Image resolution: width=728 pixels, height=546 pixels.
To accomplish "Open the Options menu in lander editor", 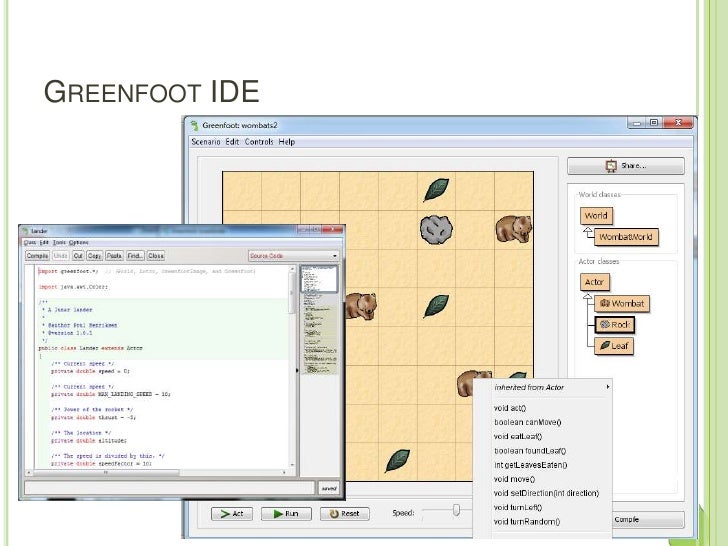I will [x=78, y=242].
